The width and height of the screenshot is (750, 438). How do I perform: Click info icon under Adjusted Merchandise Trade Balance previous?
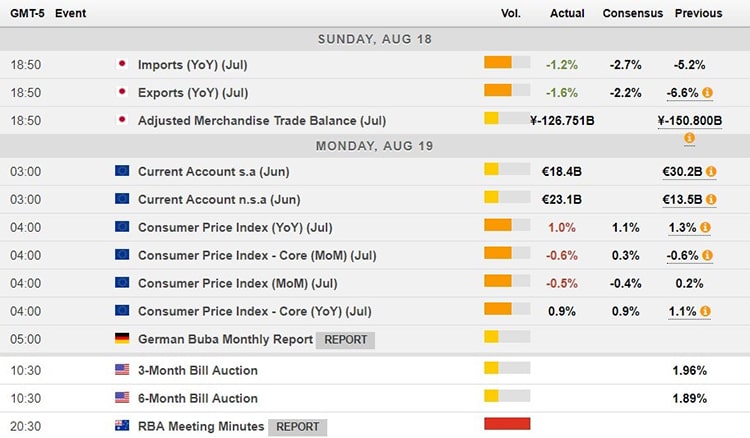point(690,137)
